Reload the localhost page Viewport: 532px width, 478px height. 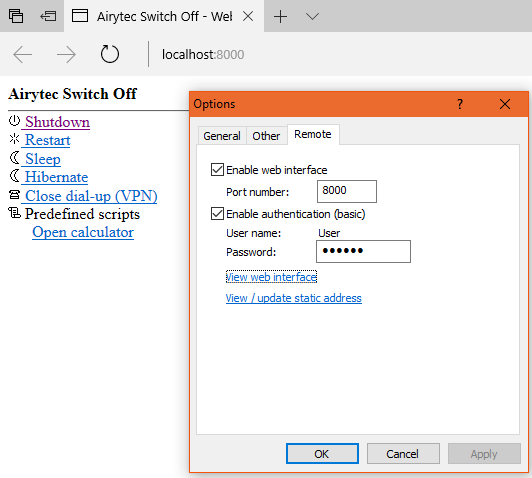pyautogui.click(x=110, y=54)
